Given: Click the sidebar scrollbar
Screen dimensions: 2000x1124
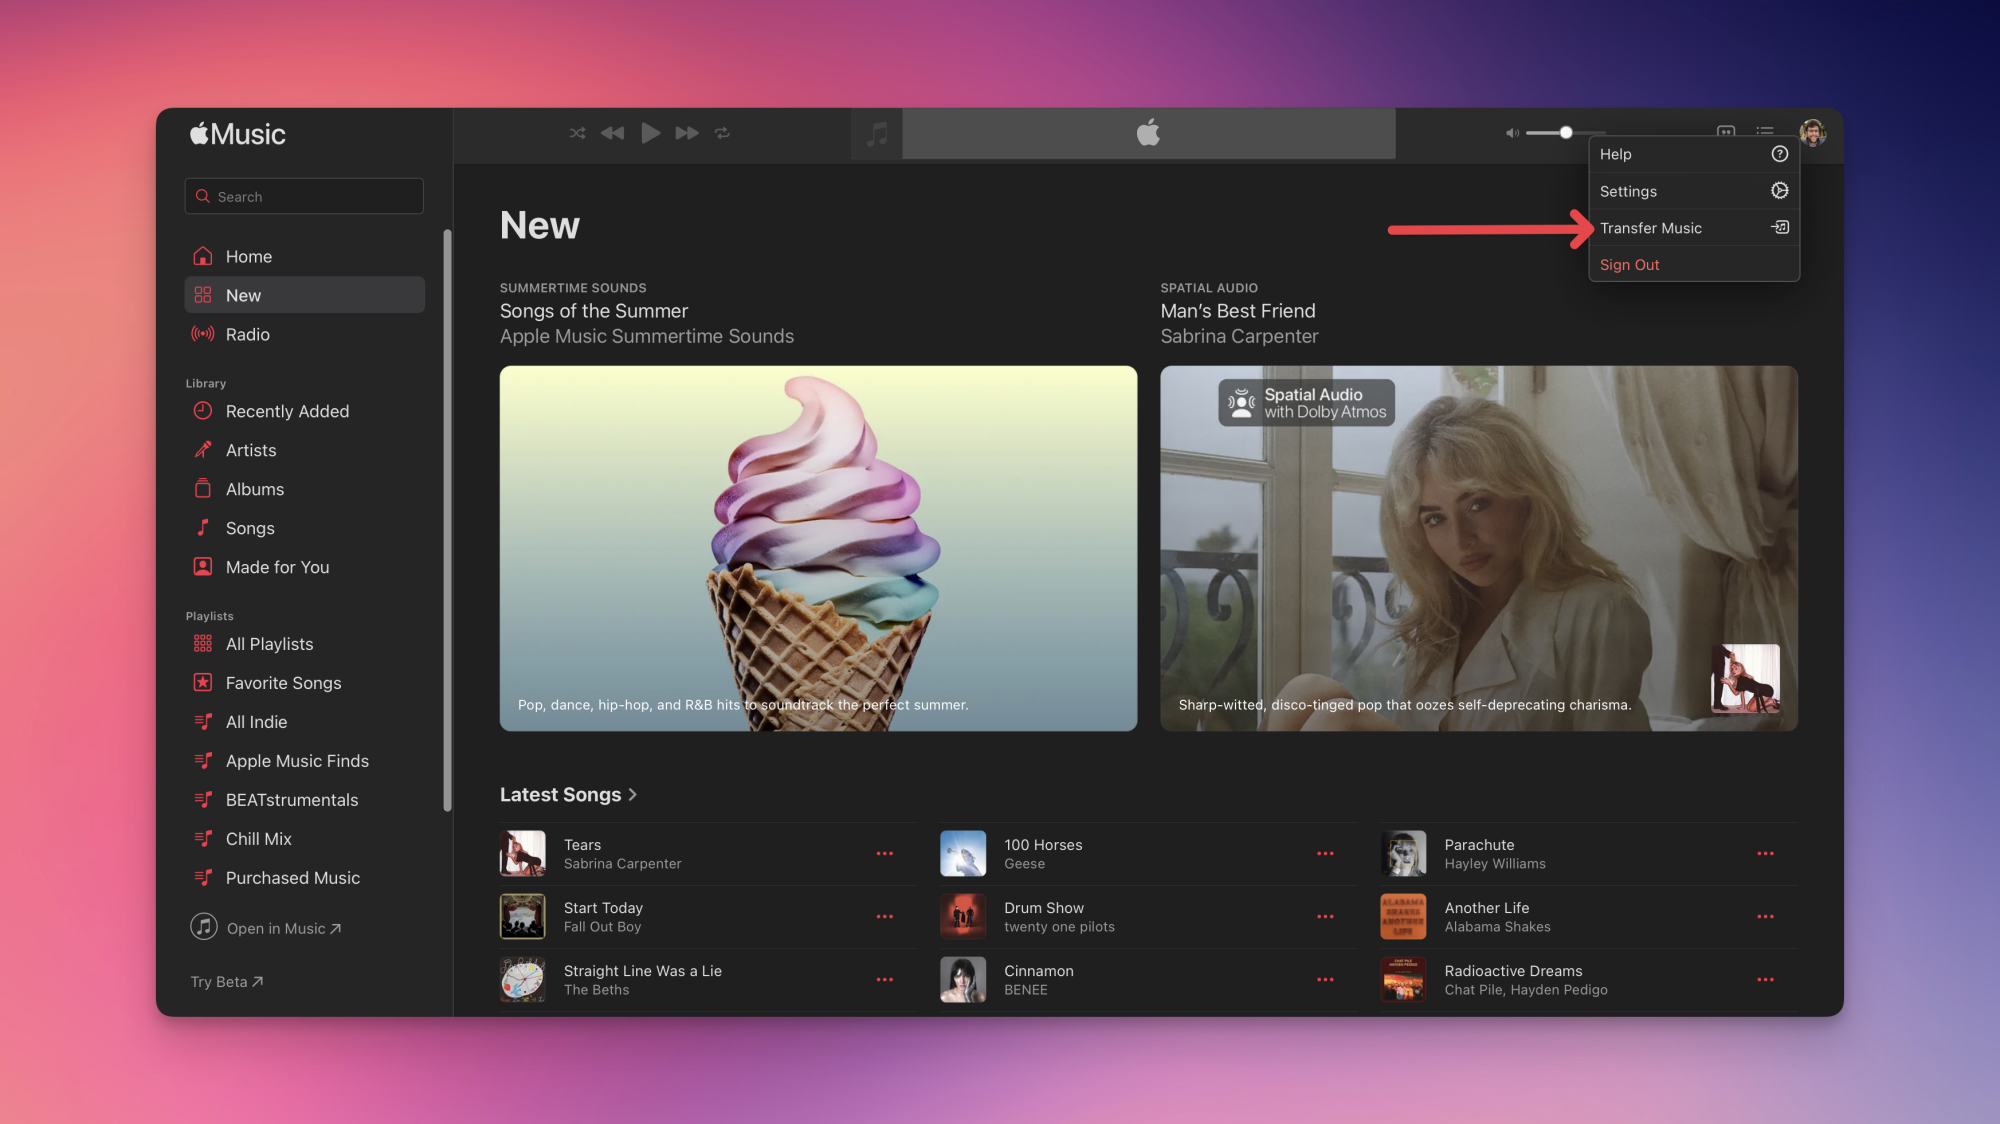Looking at the screenshot, I should click(x=447, y=520).
